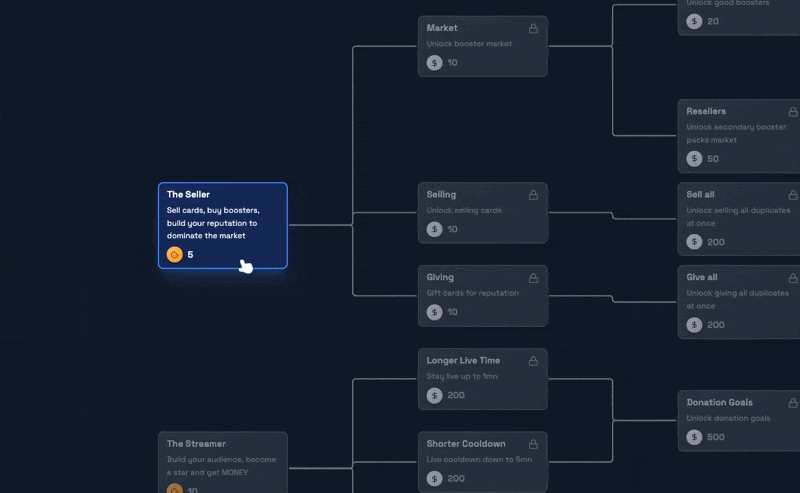Click the lock icon on Longer Live Time
The width and height of the screenshot is (800, 493).
pos(533,361)
